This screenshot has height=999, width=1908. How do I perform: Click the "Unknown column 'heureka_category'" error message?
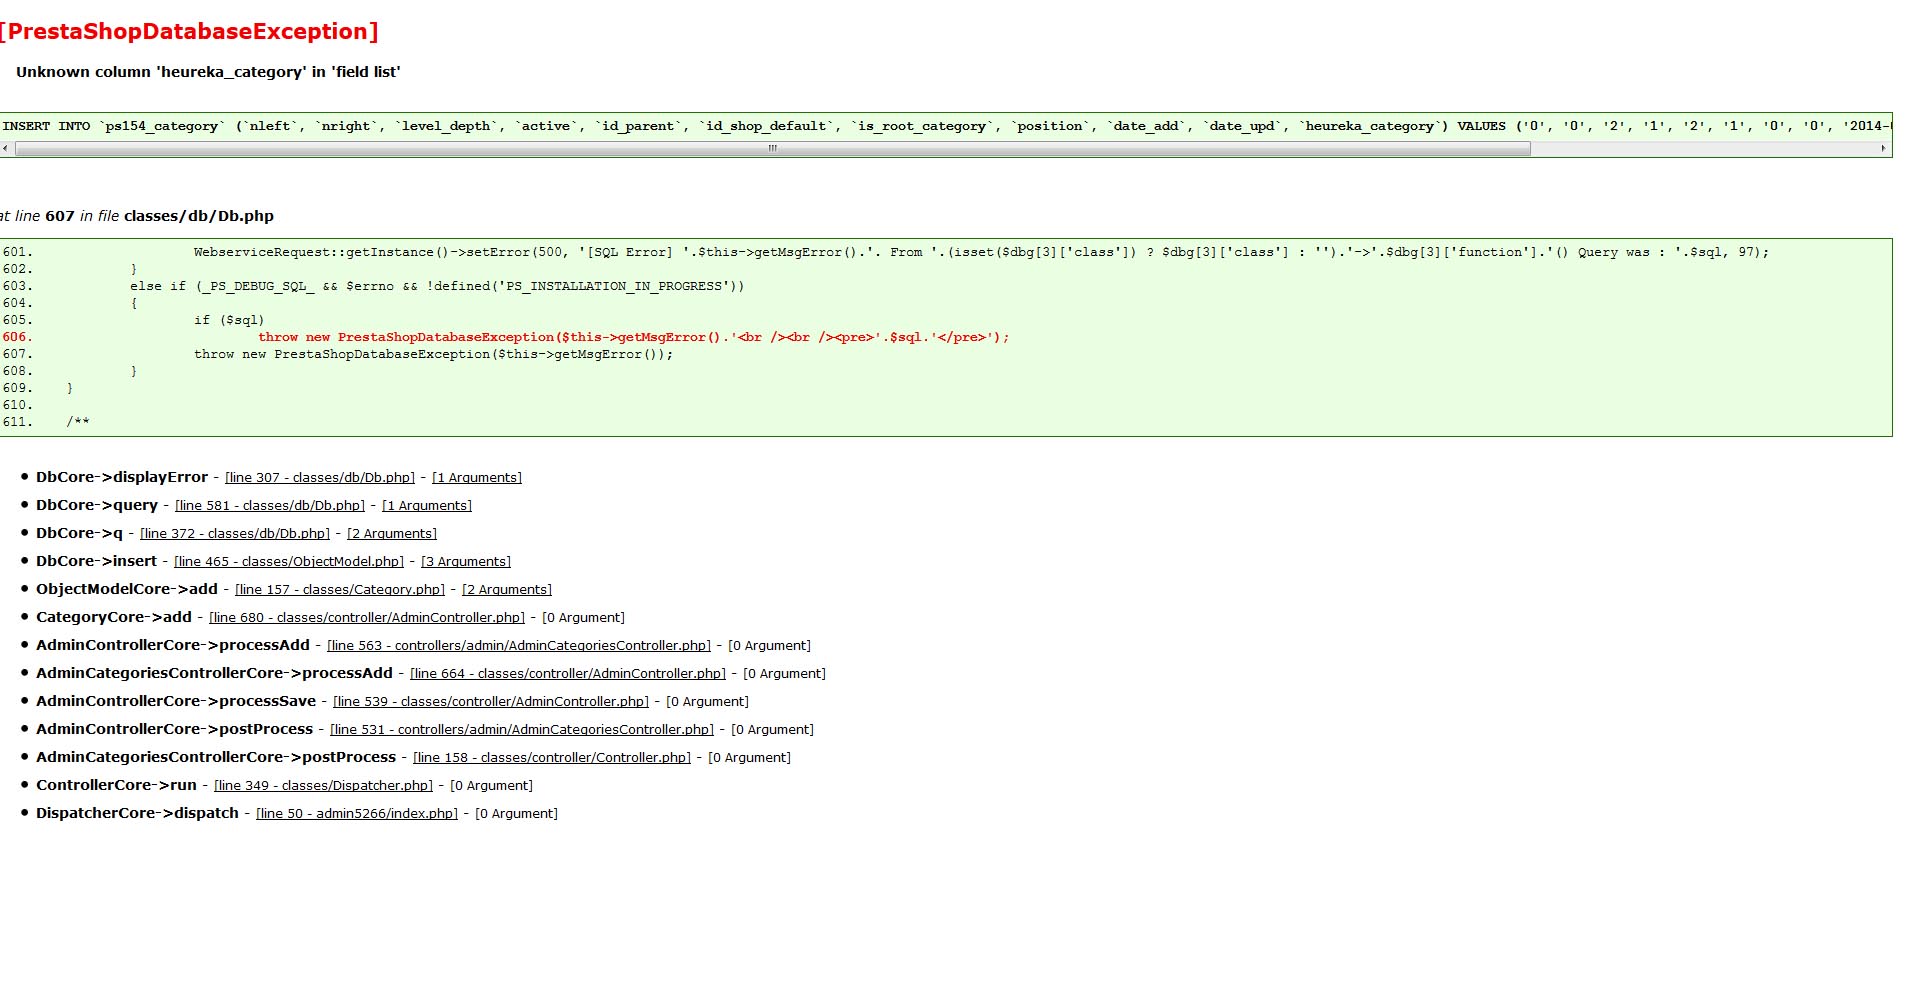point(208,72)
